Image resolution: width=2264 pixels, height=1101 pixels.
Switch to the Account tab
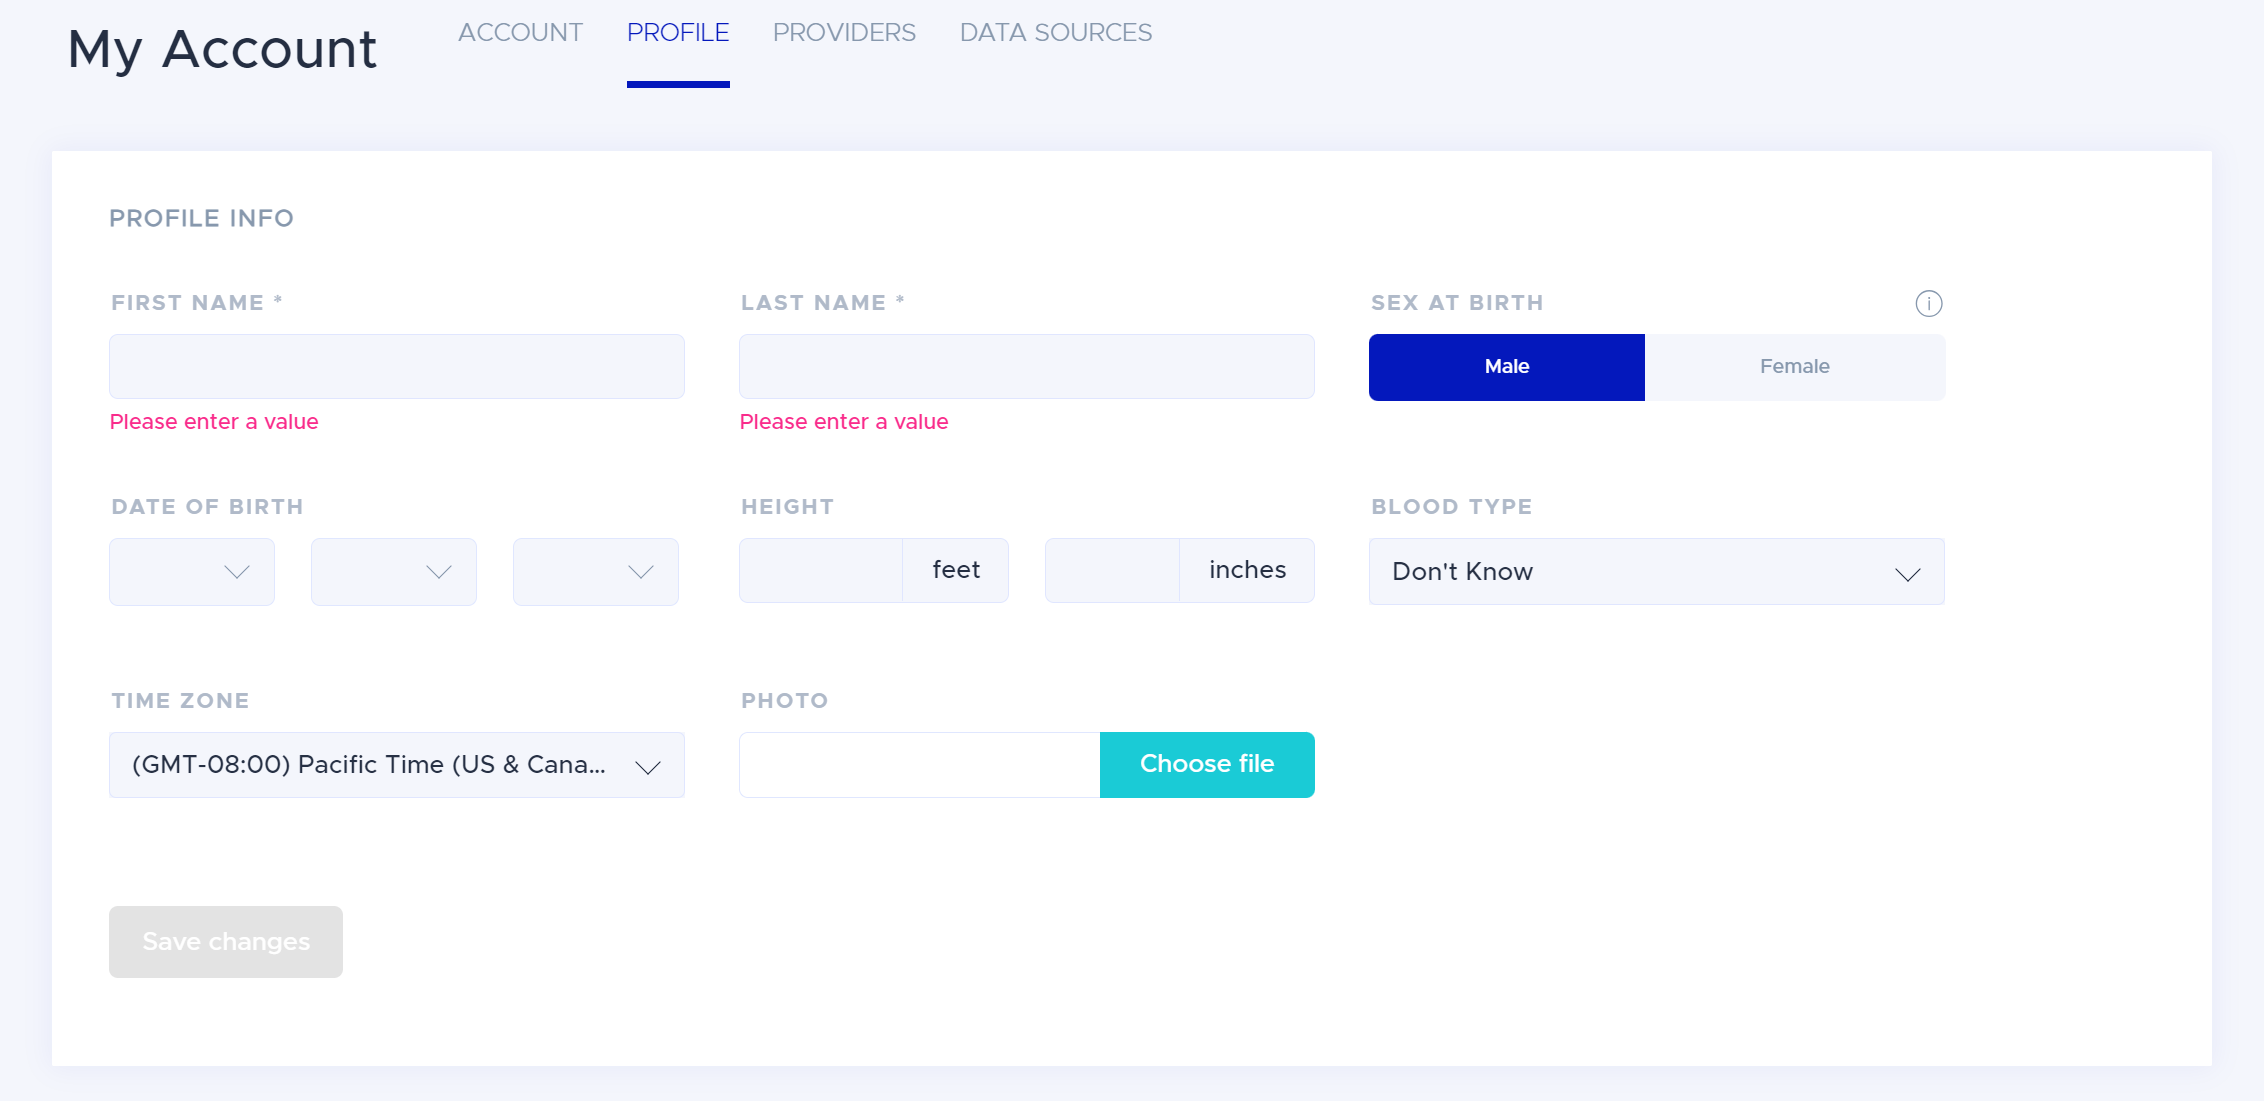pyautogui.click(x=520, y=33)
